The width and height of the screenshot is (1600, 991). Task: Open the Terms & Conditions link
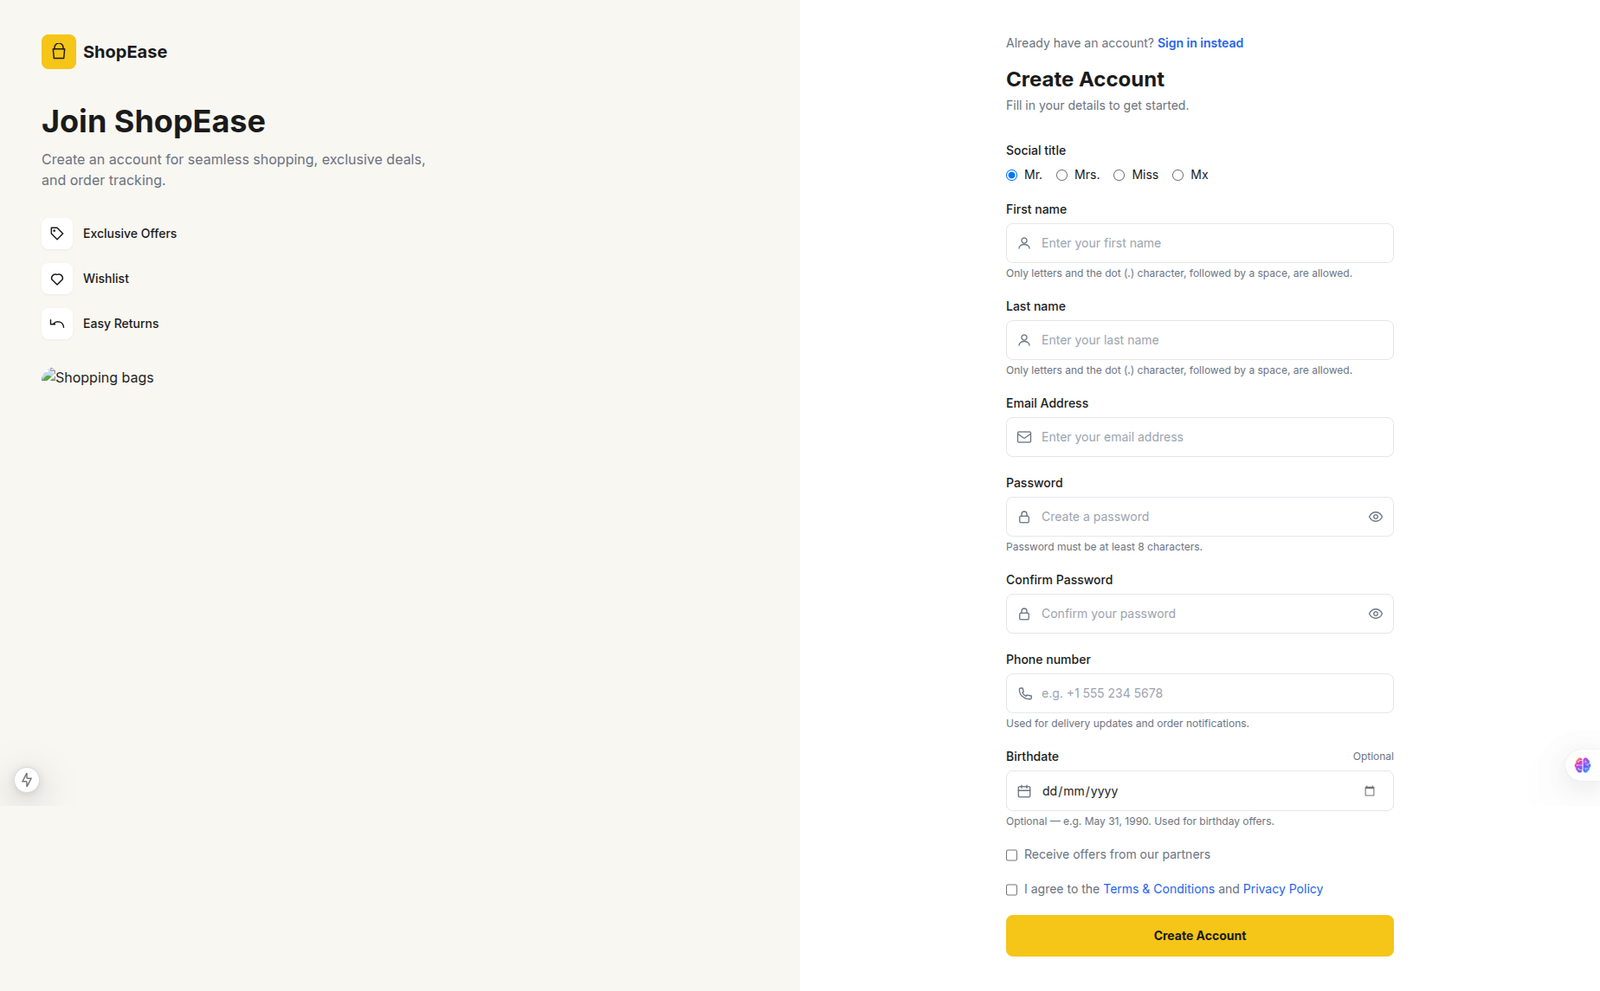[1158, 889]
